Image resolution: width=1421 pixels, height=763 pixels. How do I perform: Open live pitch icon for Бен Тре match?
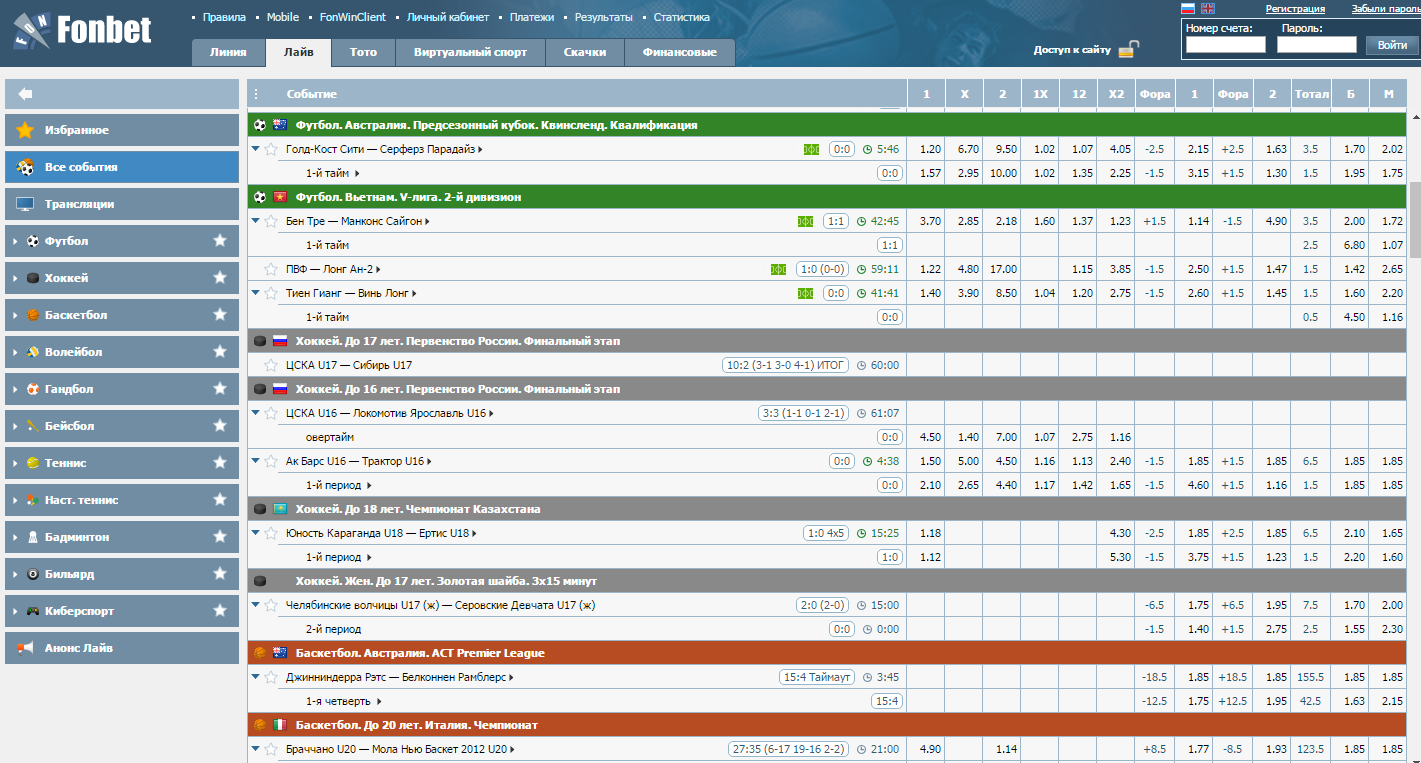pos(805,221)
